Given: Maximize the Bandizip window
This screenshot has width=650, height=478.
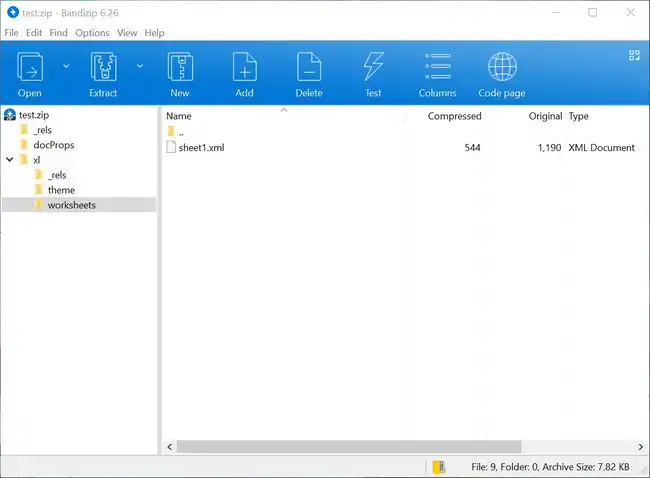Looking at the screenshot, I should coord(593,12).
